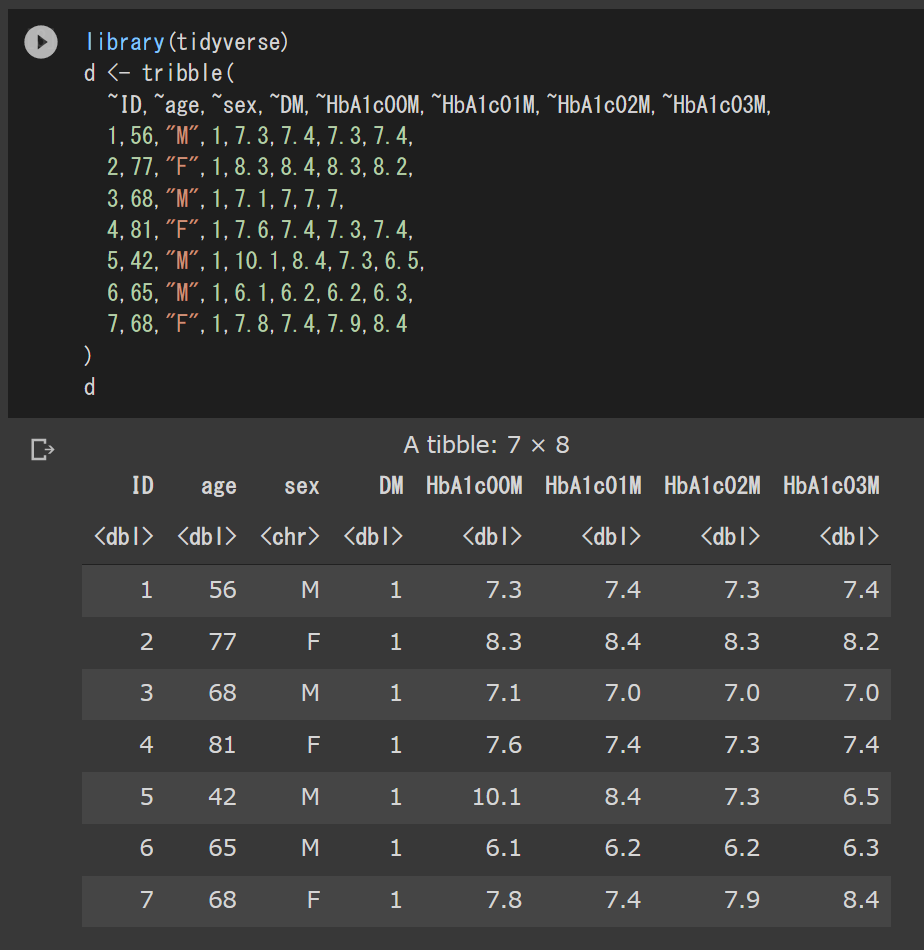The height and width of the screenshot is (950, 924).
Task: Click the HbA1c03M column header
Action: pyautogui.click(x=831, y=486)
